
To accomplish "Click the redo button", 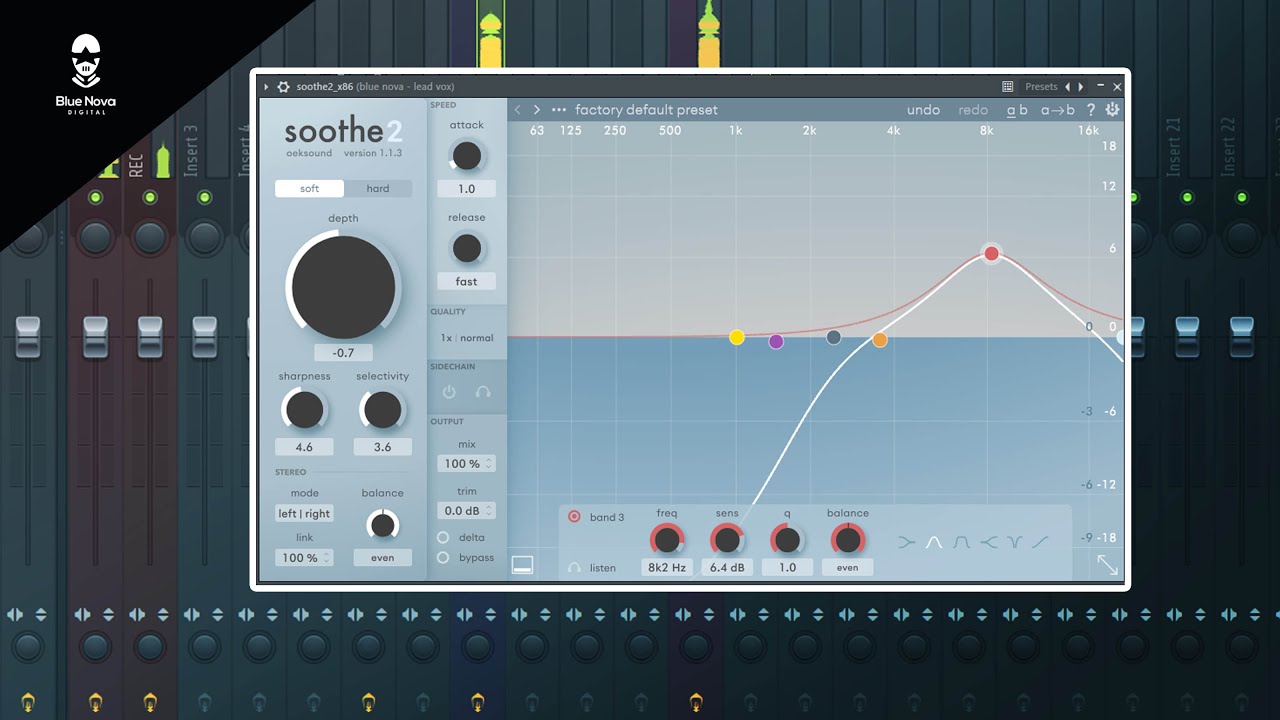I will 973,110.
